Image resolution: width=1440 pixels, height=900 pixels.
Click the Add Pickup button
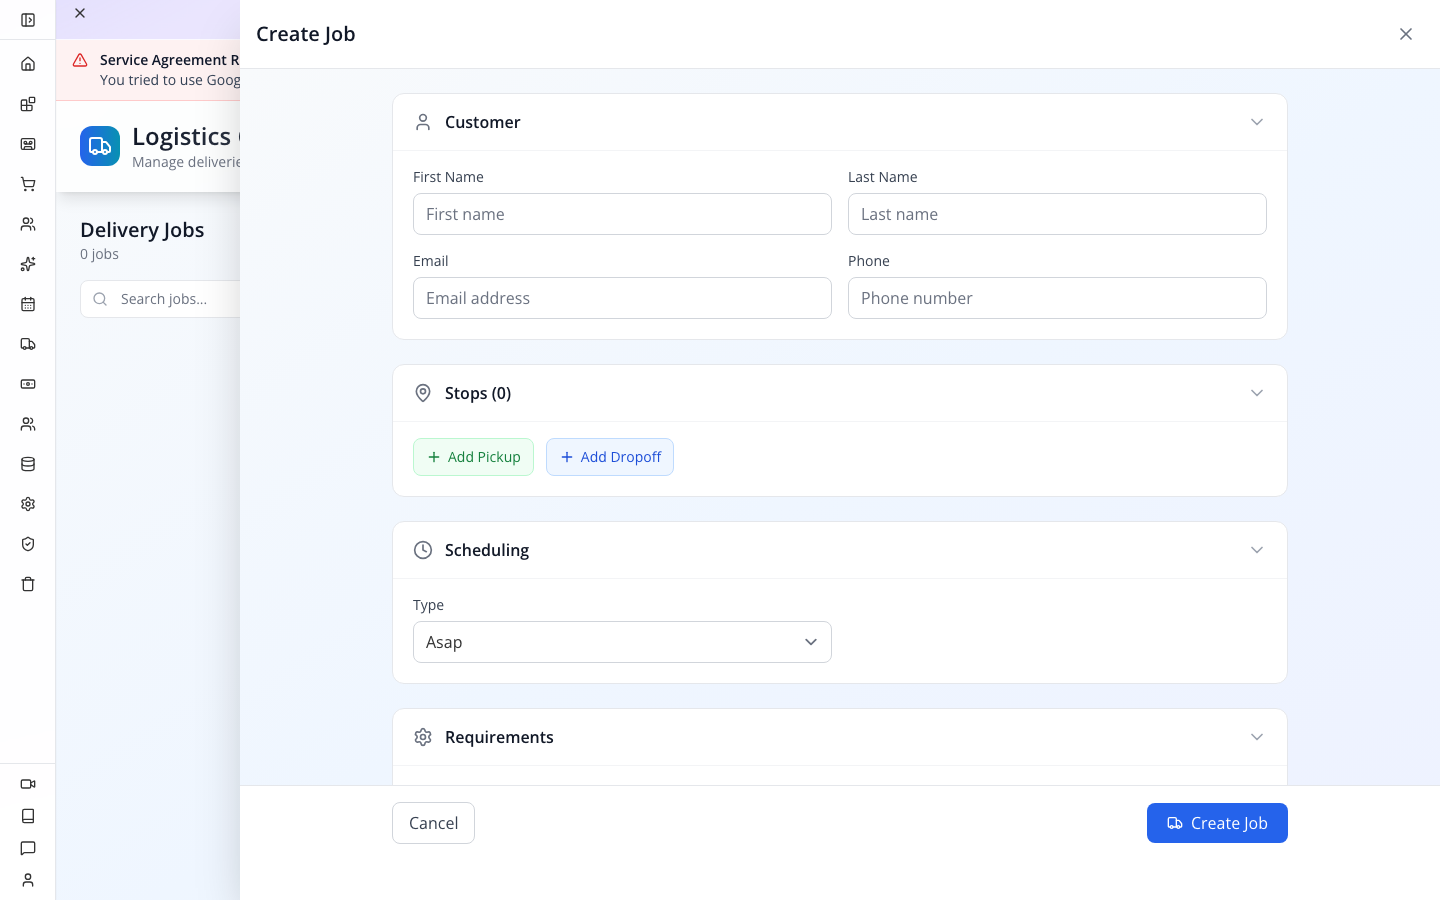point(473,457)
